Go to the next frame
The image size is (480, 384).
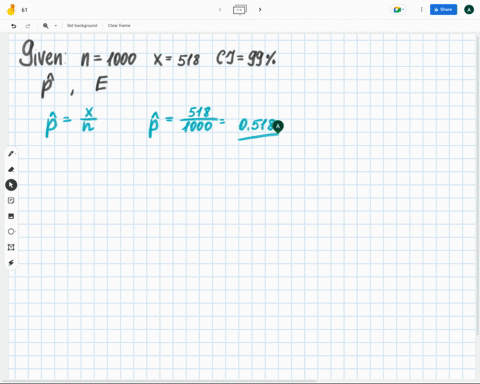pos(260,10)
